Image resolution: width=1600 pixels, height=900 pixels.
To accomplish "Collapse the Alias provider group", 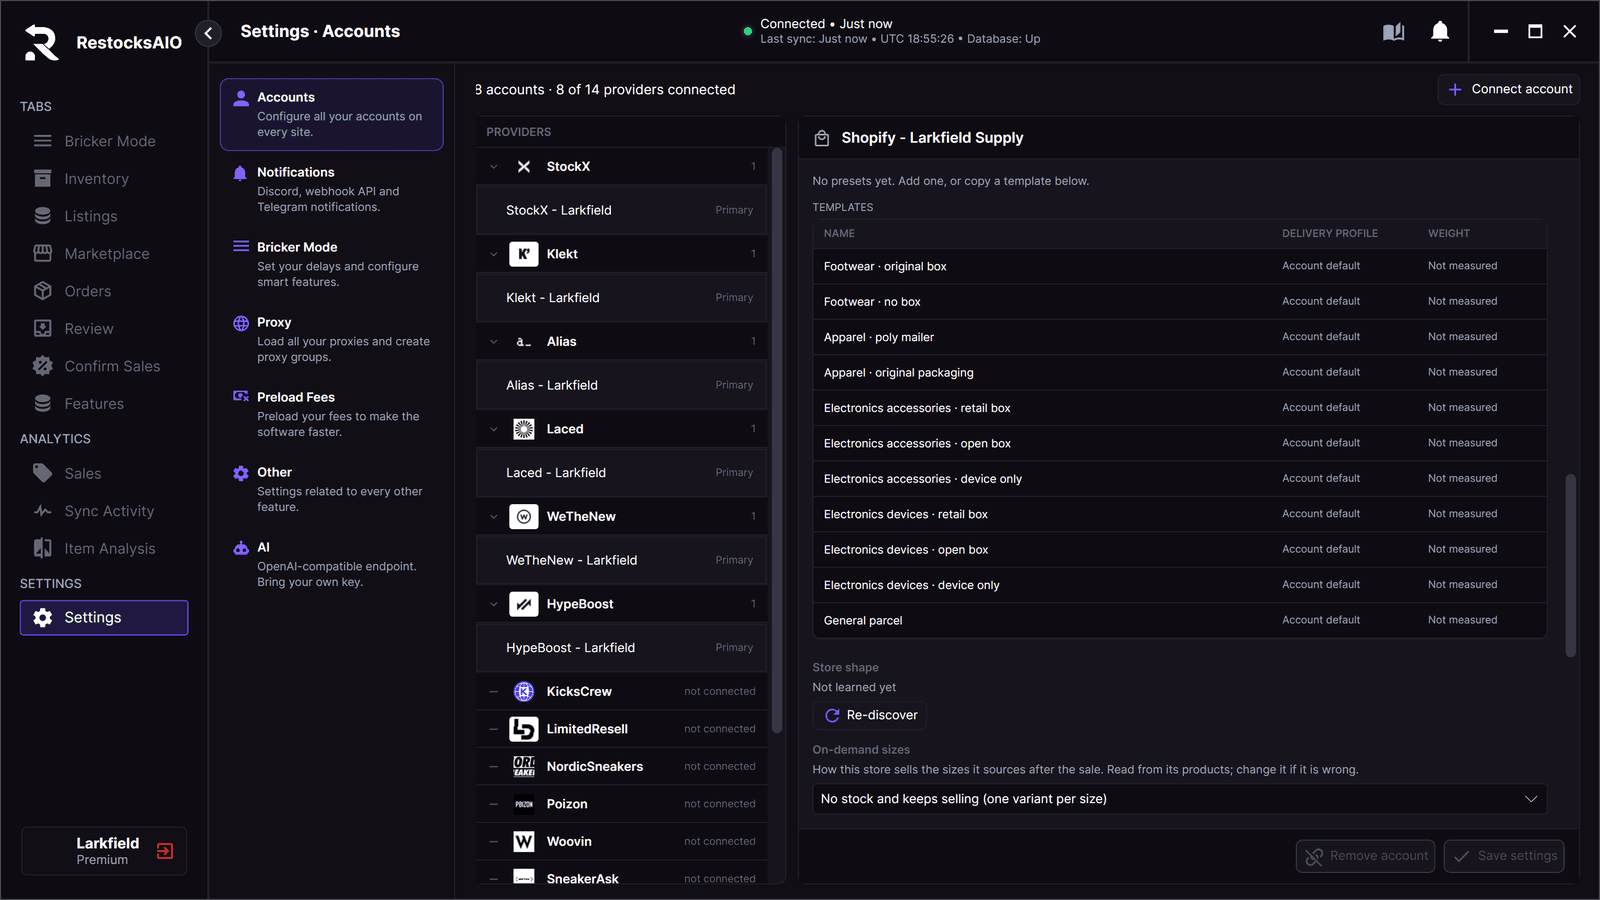I will pos(494,342).
